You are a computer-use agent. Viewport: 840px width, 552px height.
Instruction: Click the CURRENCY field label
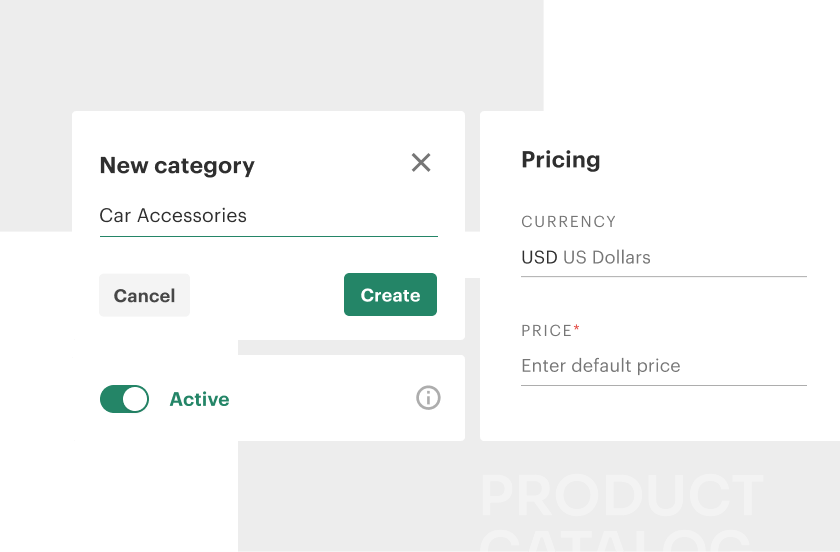(x=569, y=222)
